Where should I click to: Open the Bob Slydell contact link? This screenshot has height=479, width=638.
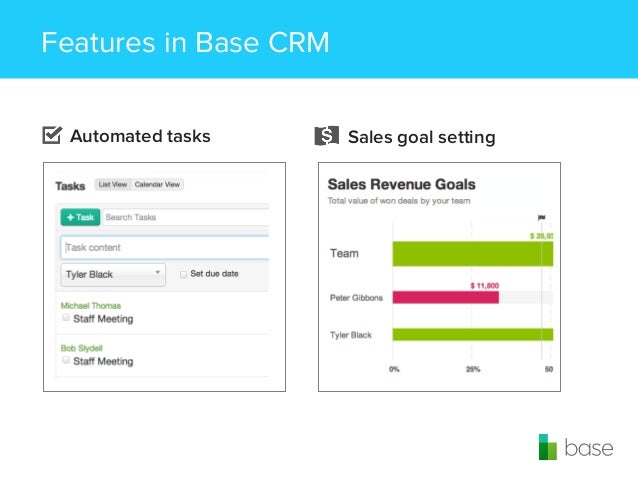(x=81, y=348)
